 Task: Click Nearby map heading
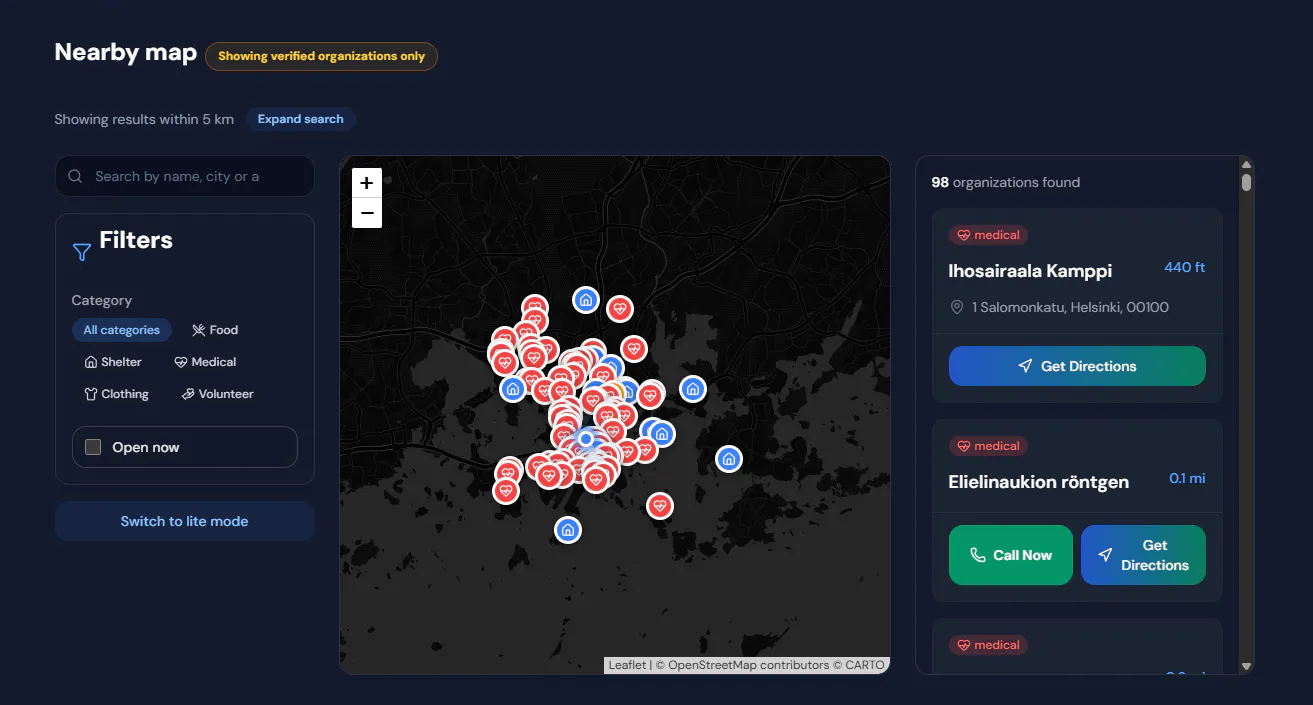(x=126, y=53)
